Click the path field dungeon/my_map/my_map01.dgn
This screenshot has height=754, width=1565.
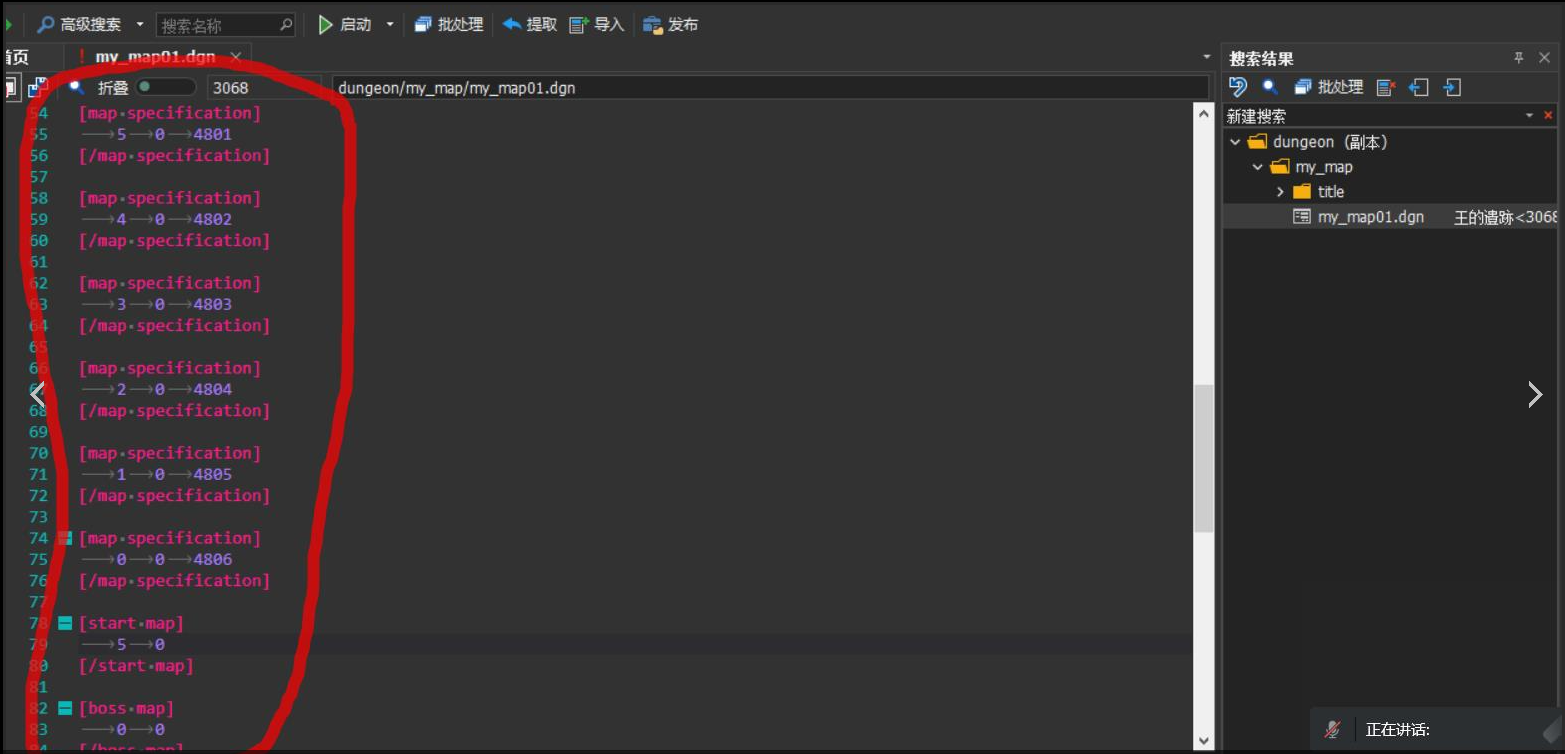pos(770,87)
